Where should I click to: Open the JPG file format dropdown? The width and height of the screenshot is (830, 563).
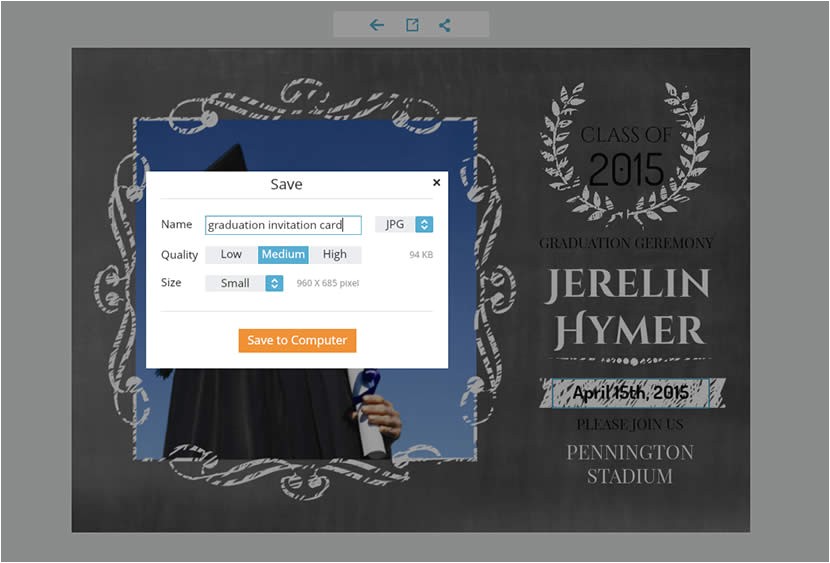click(x=404, y=225)
